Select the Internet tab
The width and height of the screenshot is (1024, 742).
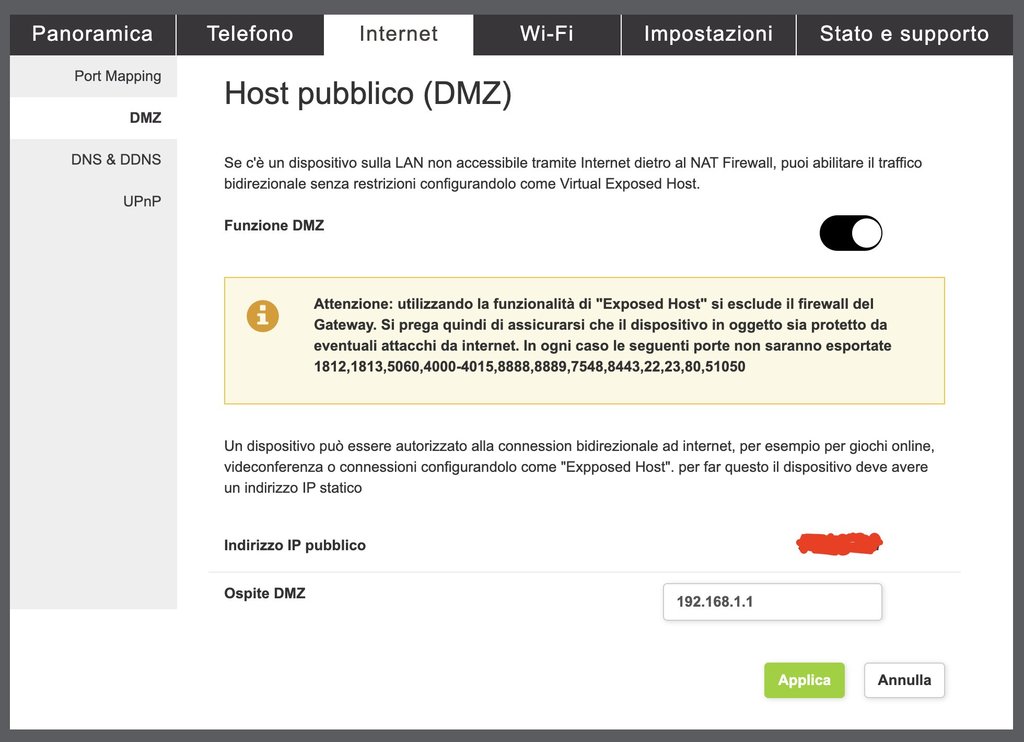click(398, 34)
